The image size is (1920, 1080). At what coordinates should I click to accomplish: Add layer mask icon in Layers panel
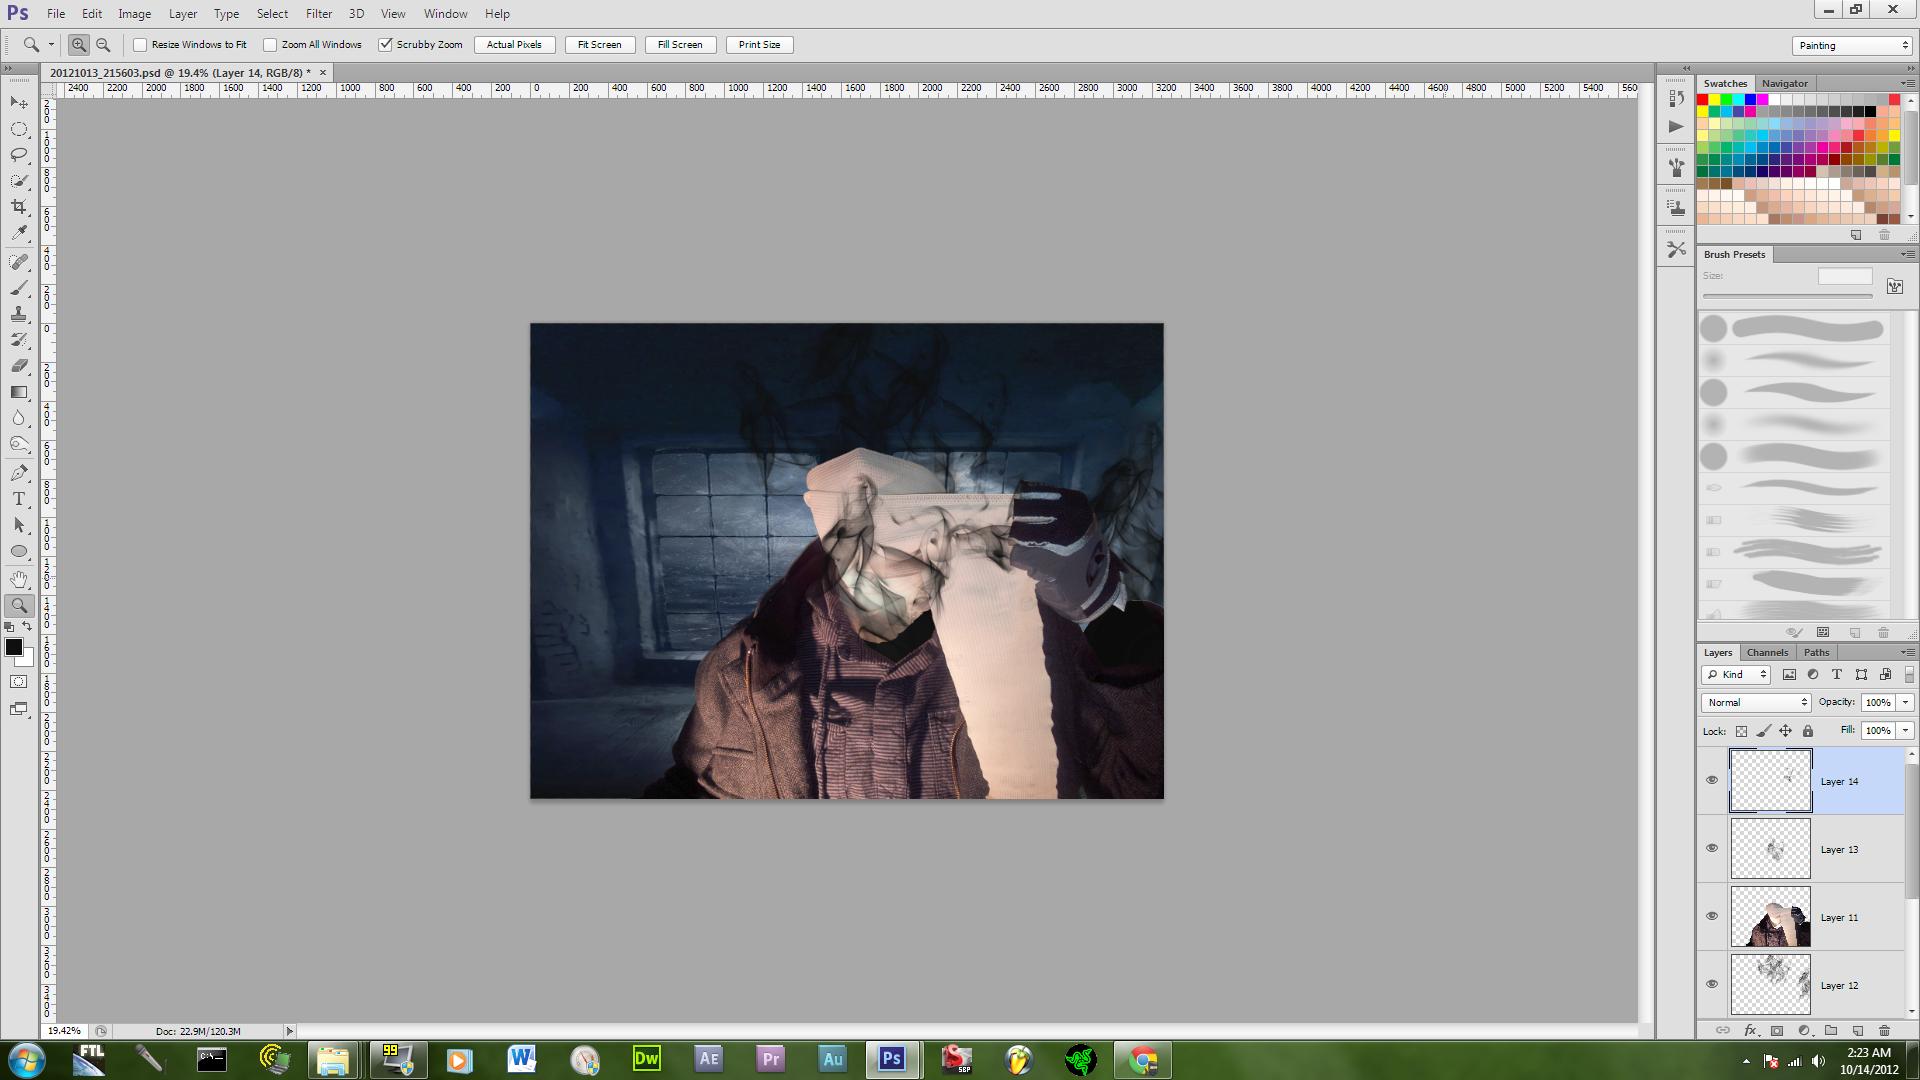[1777, 1030]
